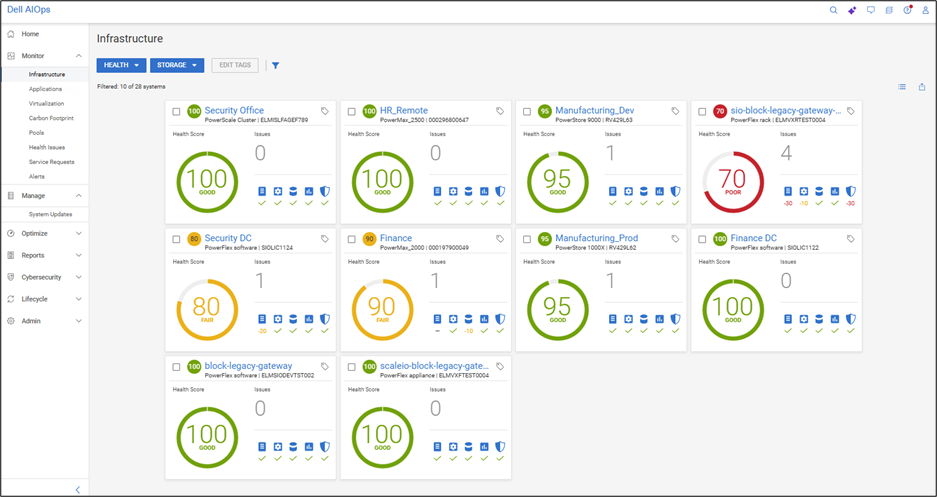The image size is (937, 497).
Task: Check the Finance system checkbox
Action: (x=352, y=240)
